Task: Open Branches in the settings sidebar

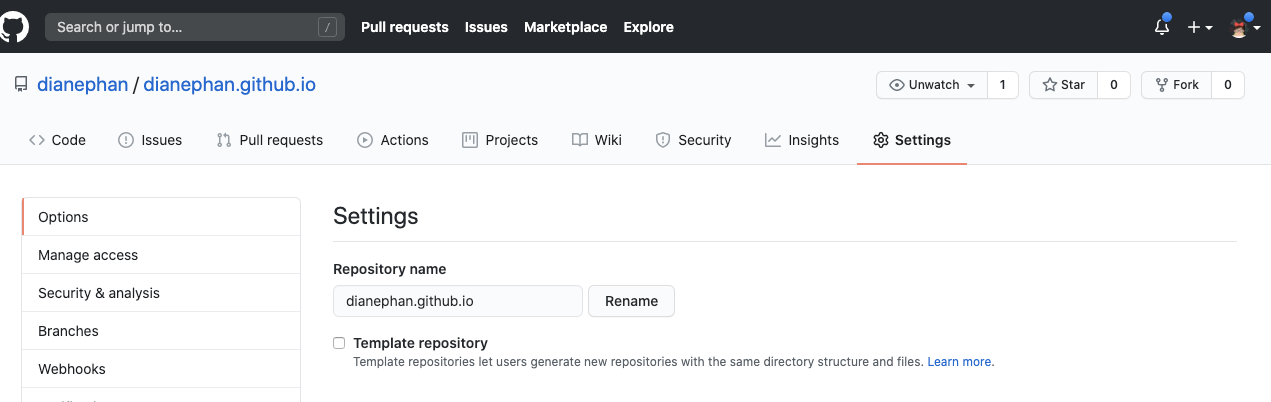Action: [x=161, y=331]
